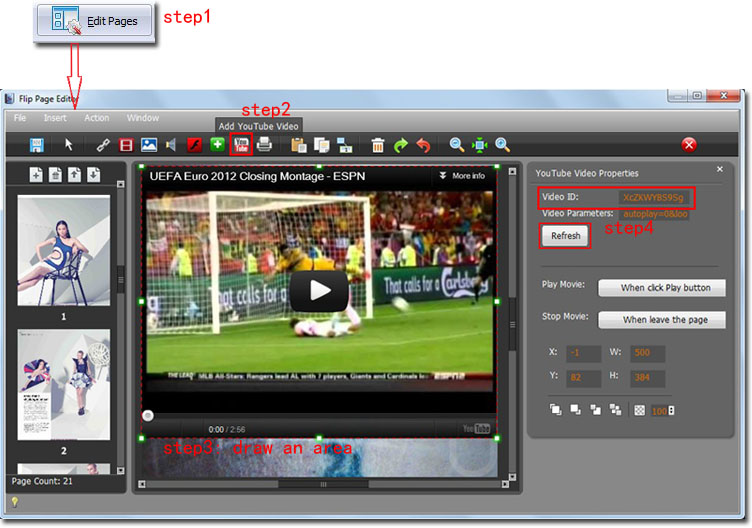Click the big play button on video

[319, 291]
